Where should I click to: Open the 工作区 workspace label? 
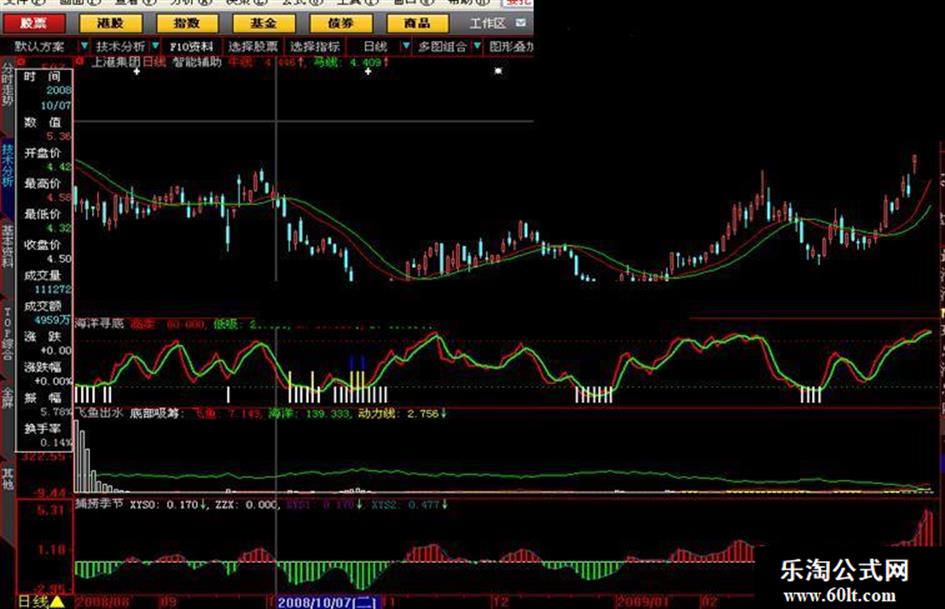(487, 24)
